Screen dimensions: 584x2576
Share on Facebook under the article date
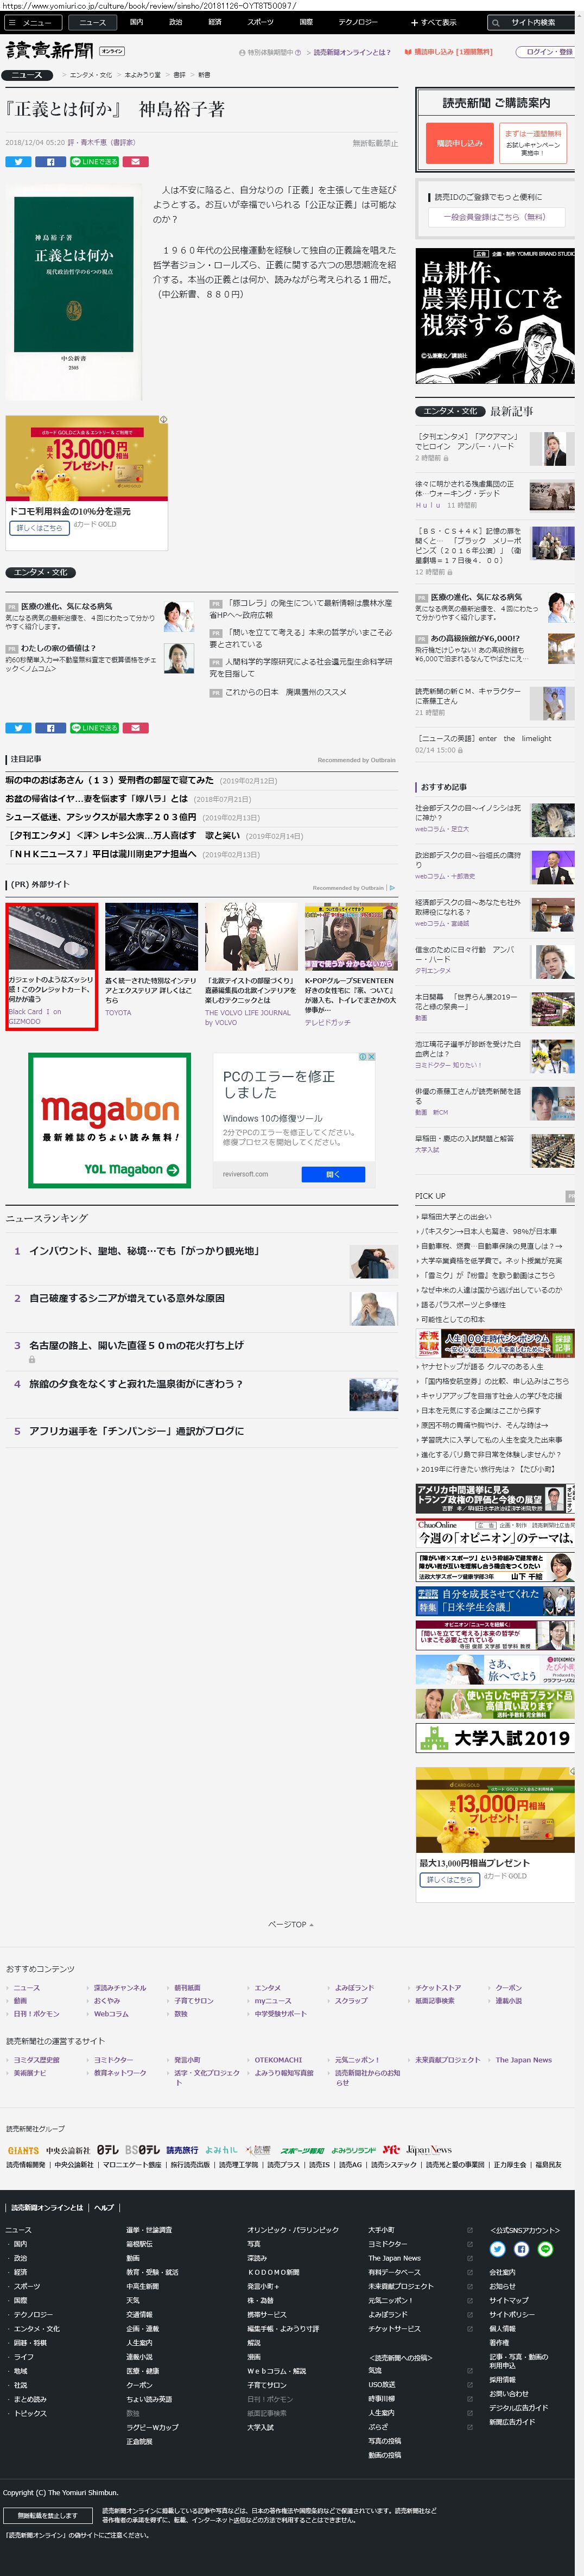click(50, 161)
